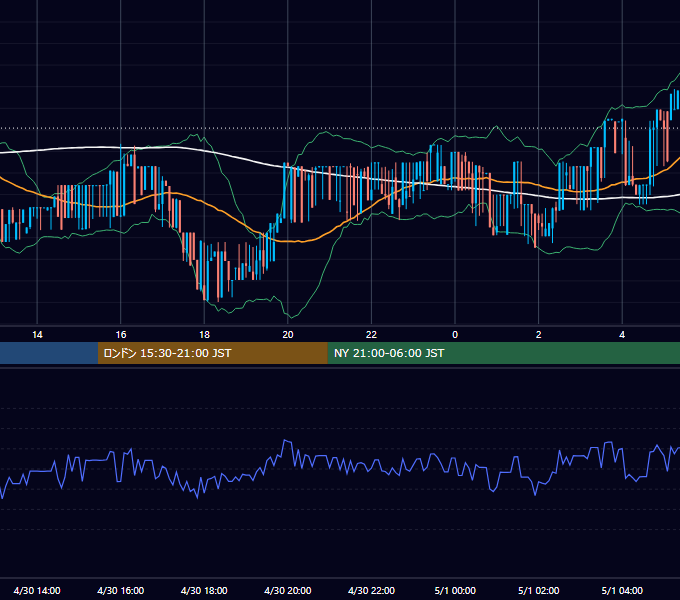
Task: Click the '14' hour axis label
Action: 37,335
